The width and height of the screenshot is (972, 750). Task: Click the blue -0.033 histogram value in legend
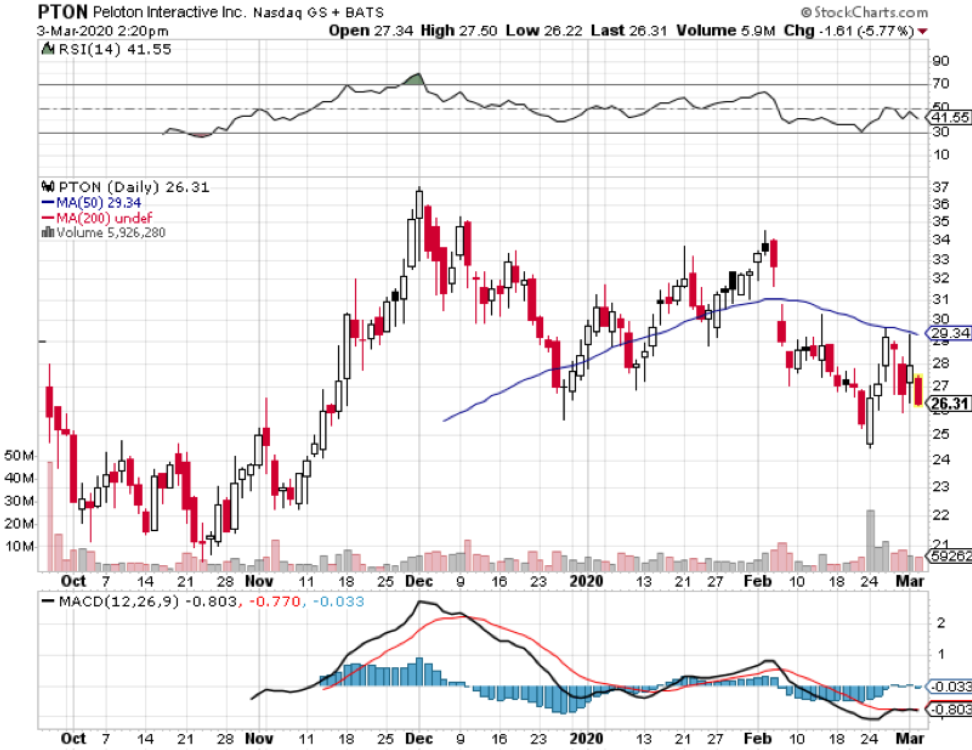[338, 601]
